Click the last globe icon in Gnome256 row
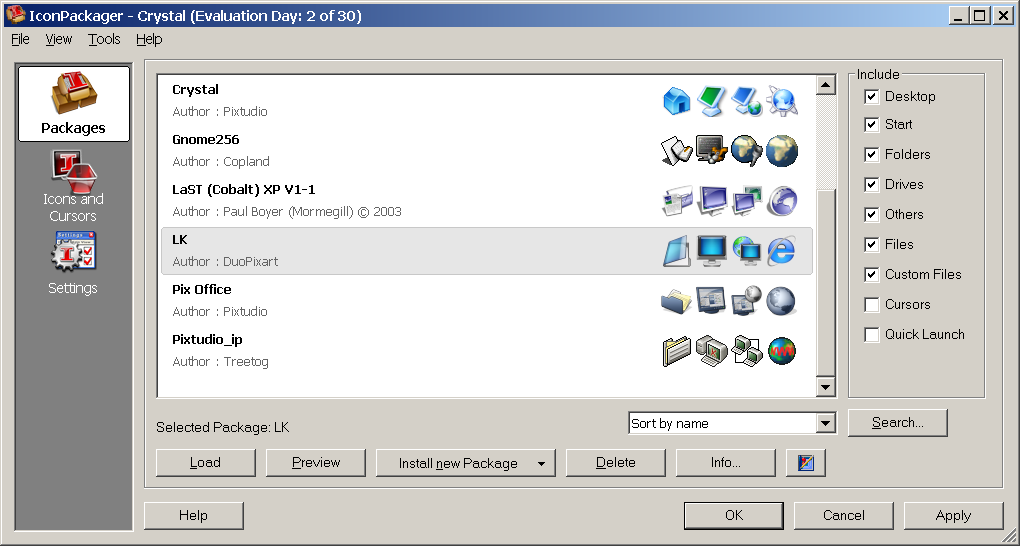 [781, 151]
